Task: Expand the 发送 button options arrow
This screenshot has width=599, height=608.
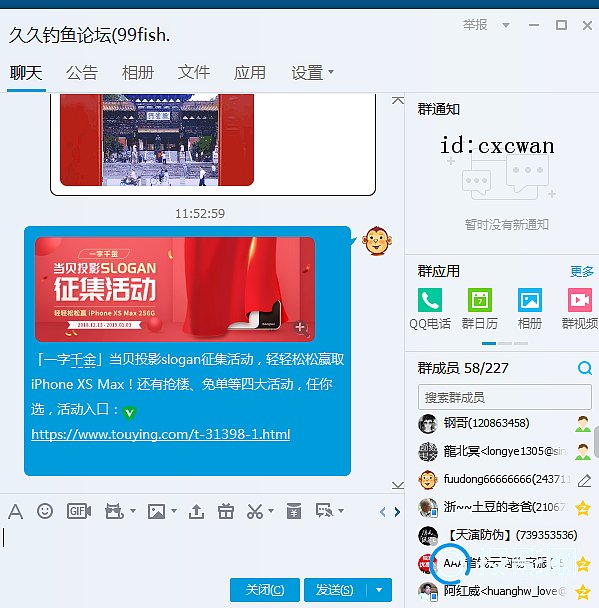Action: click(x=379, y=590)
